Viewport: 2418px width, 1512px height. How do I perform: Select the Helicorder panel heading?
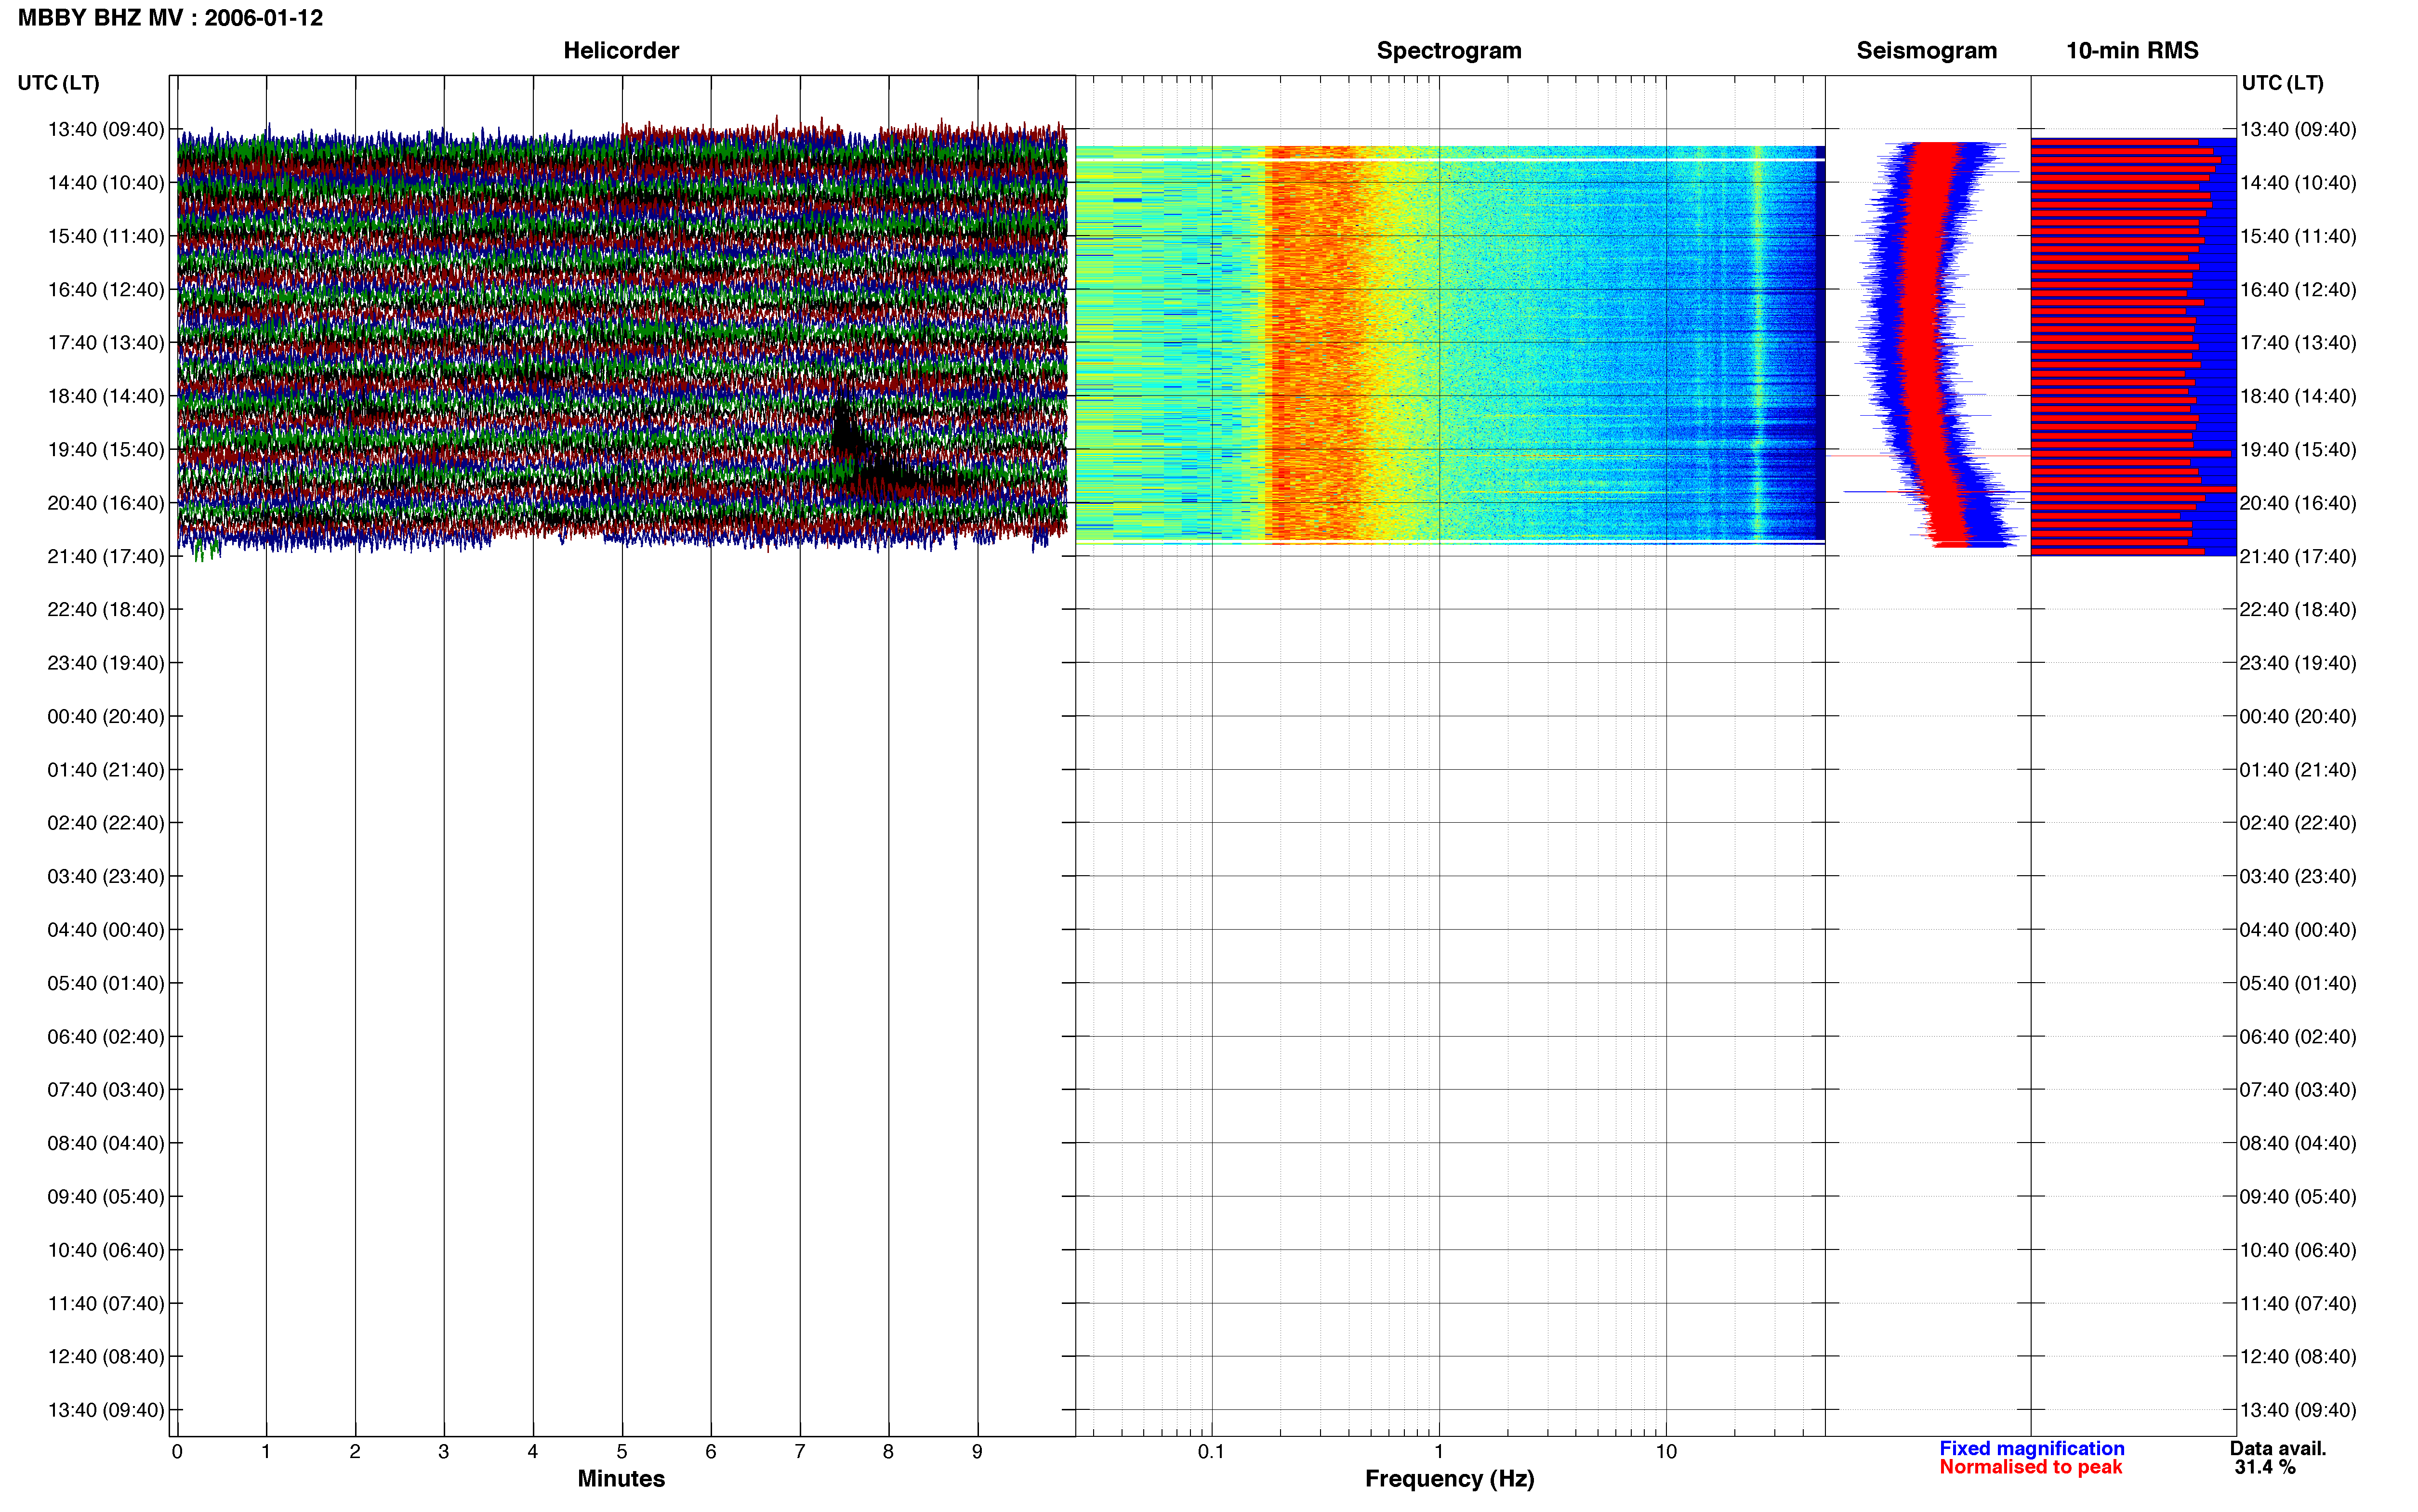point(621,51)
